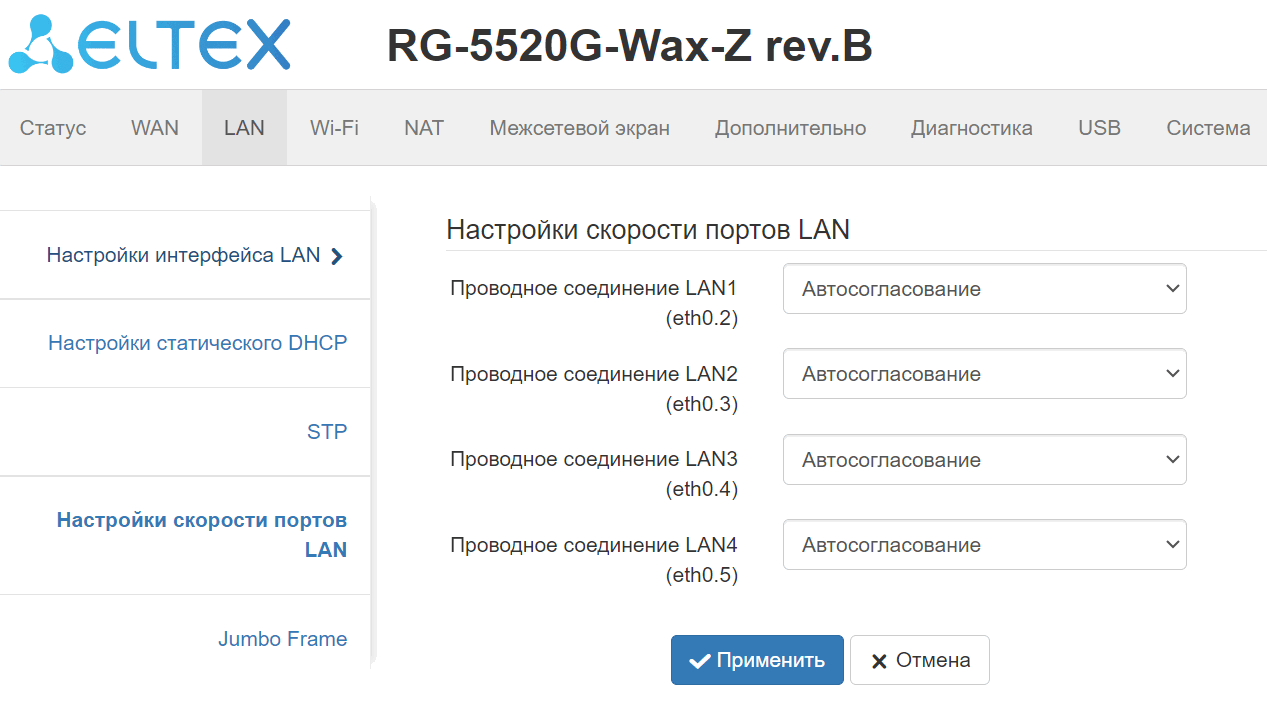Expand the LAN2 (eth0.3) speed dropdown
This screenshot has height=701, width=1267.
[984, 374]
